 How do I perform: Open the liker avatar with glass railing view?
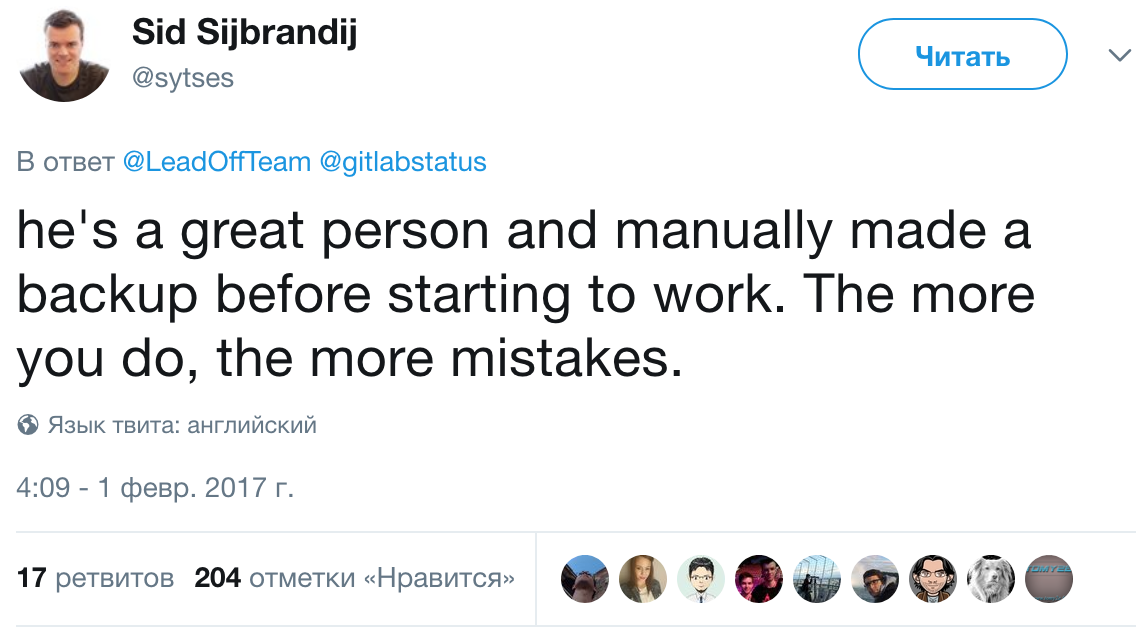(x=817, y=579)
